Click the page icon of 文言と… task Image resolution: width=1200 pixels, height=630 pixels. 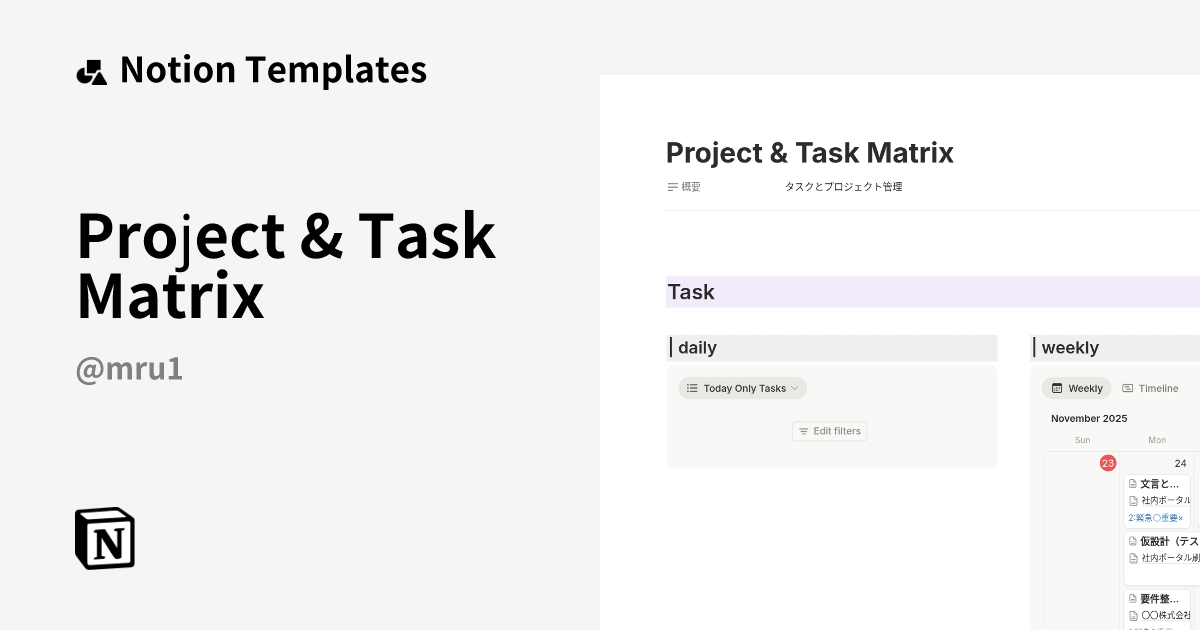tap(1133, 484)
